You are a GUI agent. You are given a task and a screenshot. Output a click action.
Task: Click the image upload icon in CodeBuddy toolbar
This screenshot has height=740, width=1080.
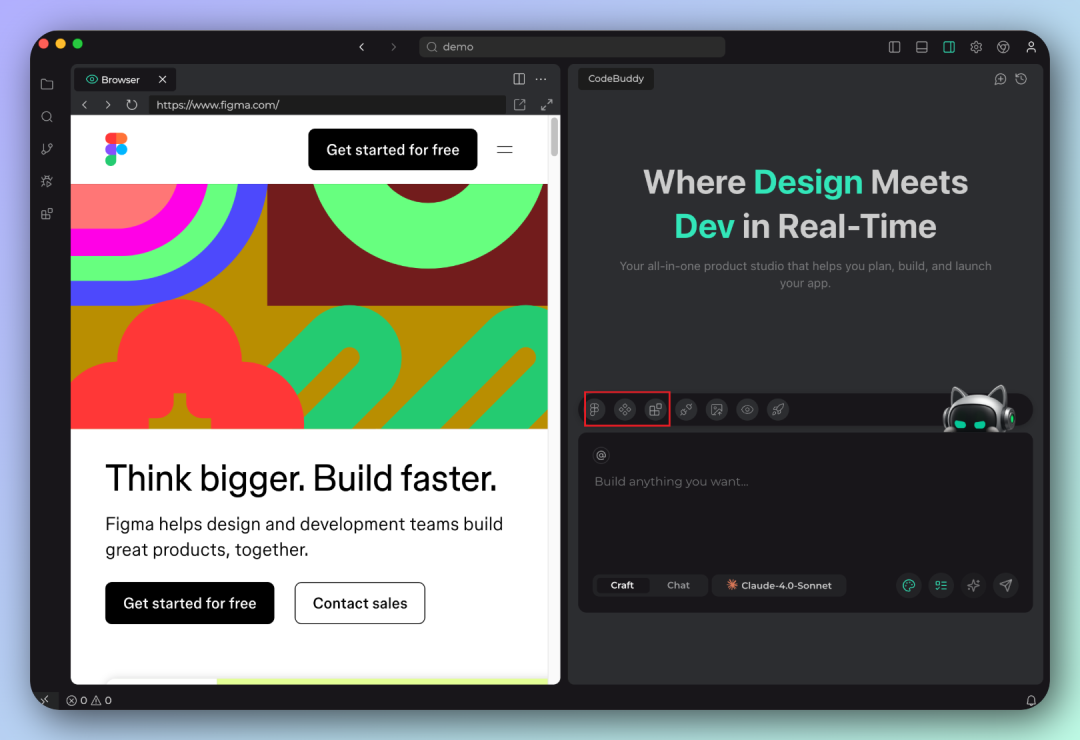click(x=716, y=410)
